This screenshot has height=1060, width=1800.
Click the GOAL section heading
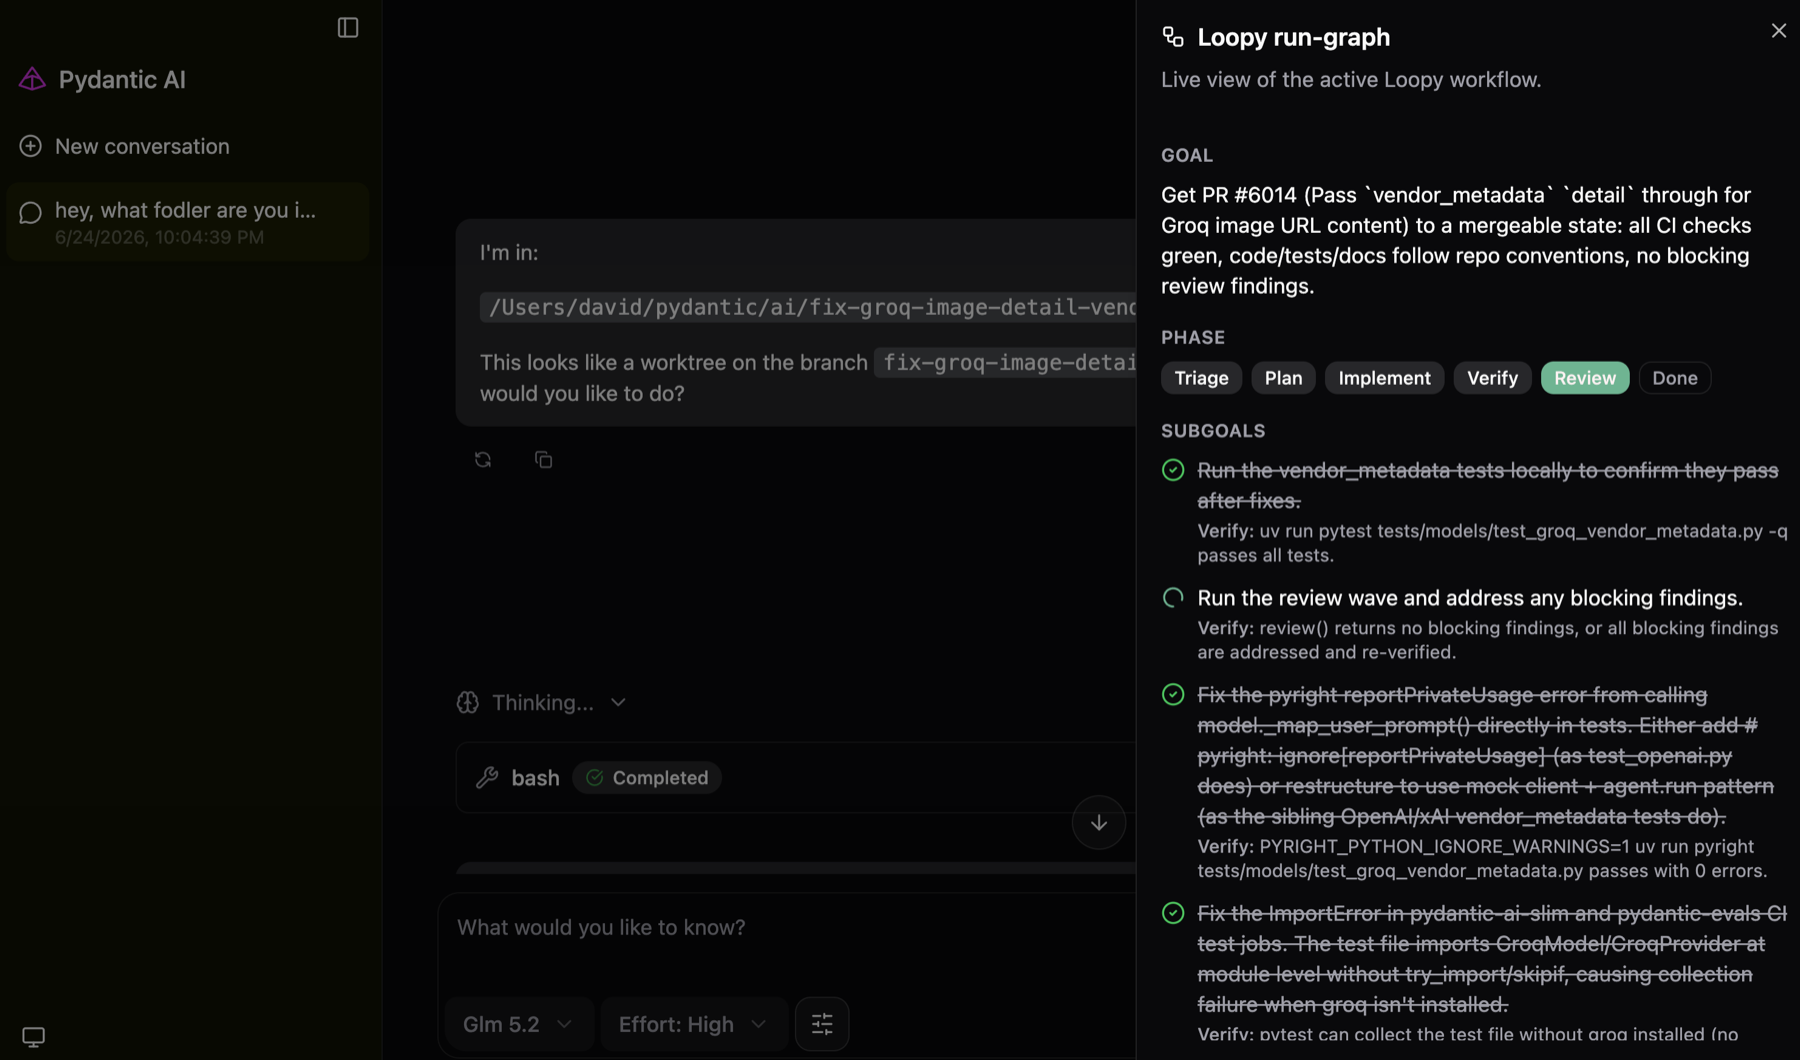[x=1187, y=156]
